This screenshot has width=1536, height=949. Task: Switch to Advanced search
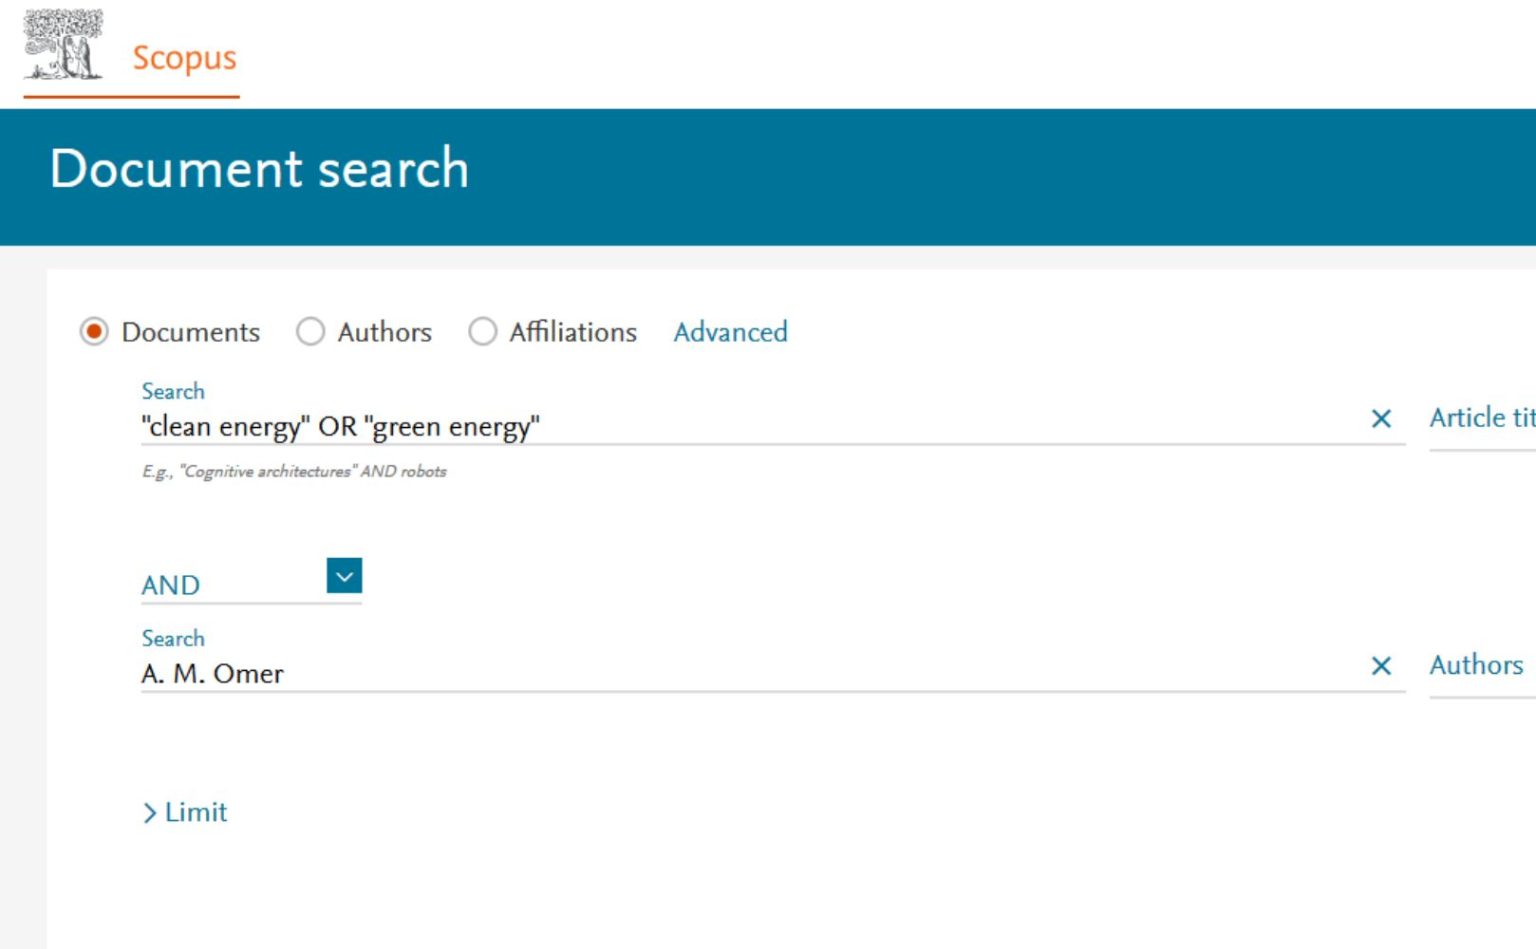click(730, 332)
